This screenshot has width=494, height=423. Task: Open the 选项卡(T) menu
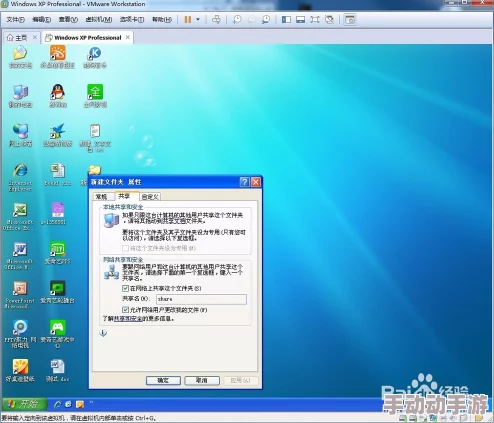pos(132,20)
